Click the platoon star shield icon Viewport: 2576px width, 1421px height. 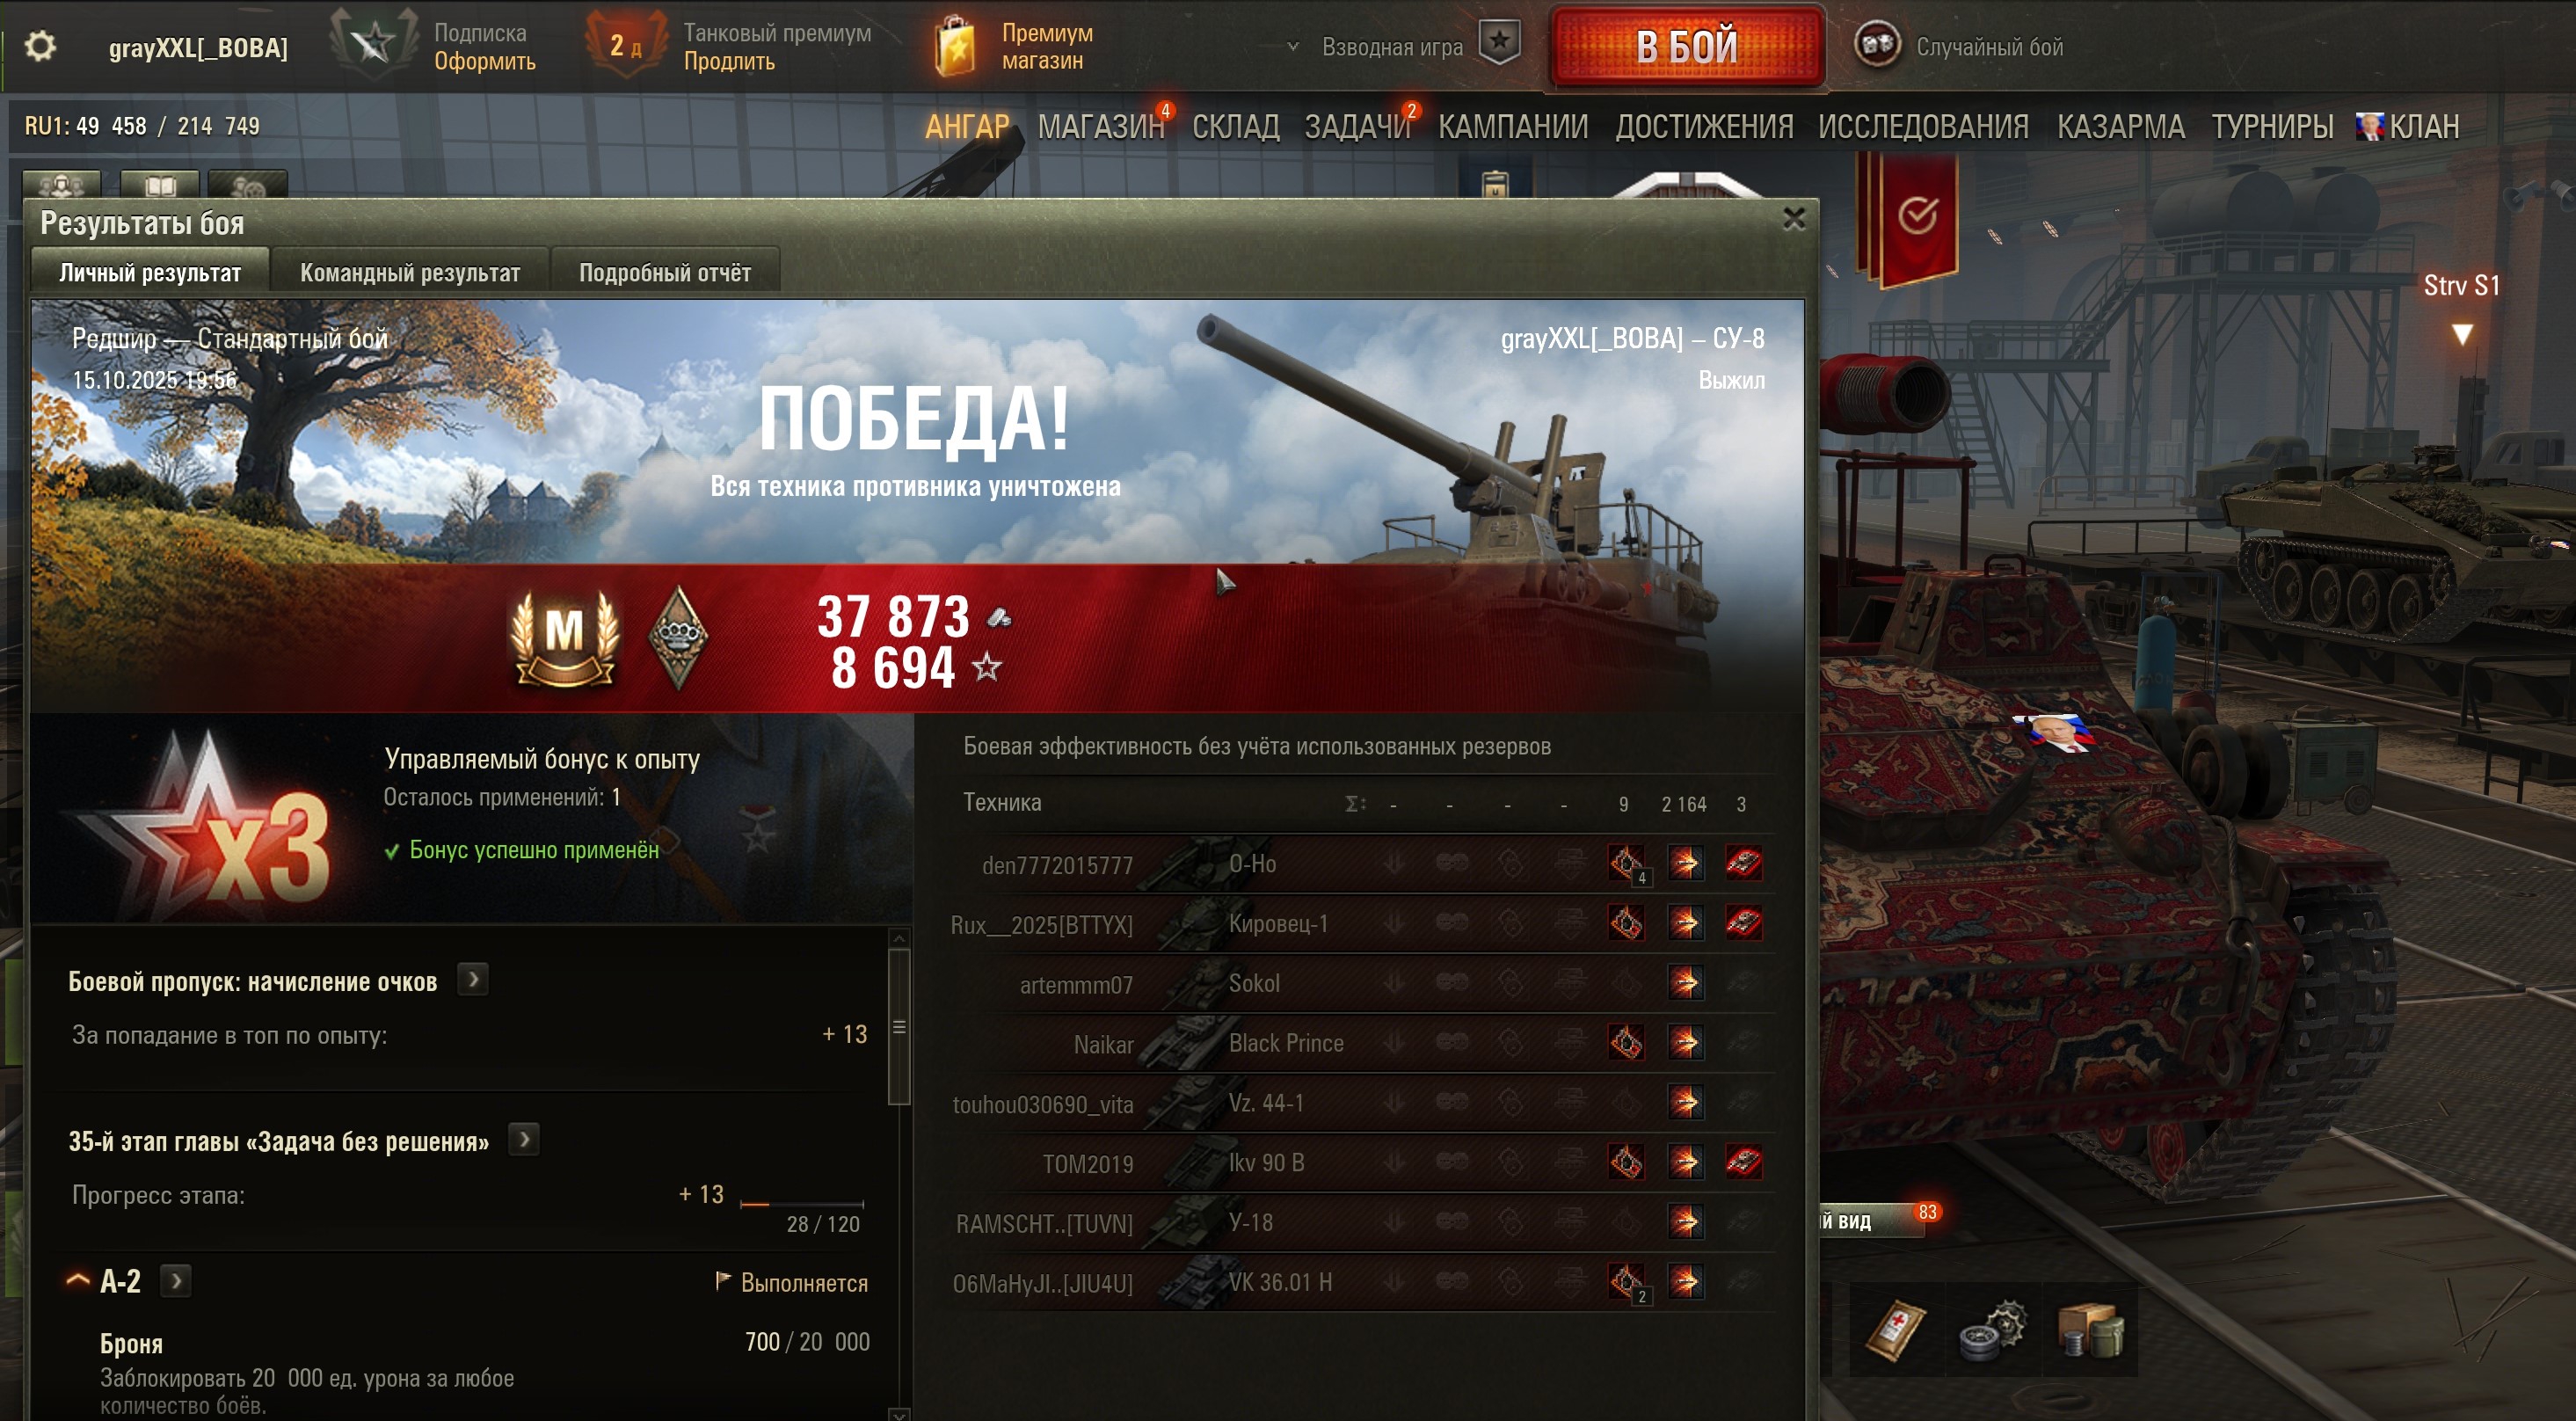(1499, 43)
